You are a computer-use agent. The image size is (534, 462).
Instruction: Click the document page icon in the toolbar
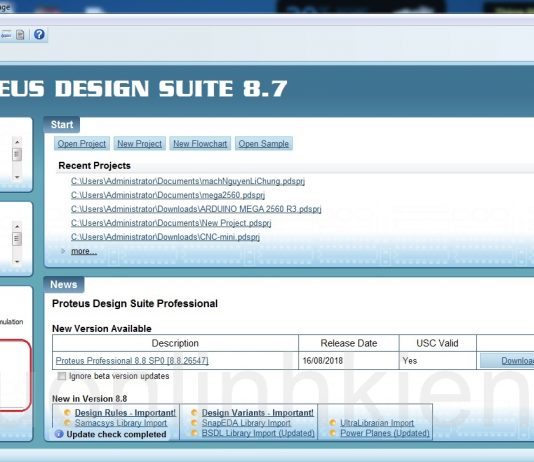click(x=20, y=35)
